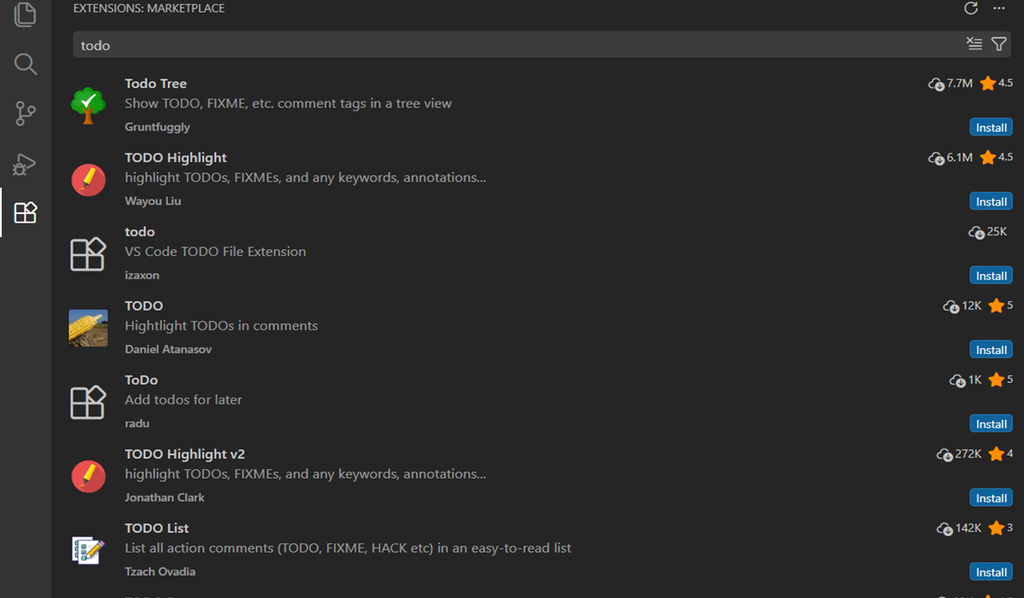Install the TODO List extension
Image resolution: width=1024 pixels, height=598 pixels.
[x=991, y=572]
